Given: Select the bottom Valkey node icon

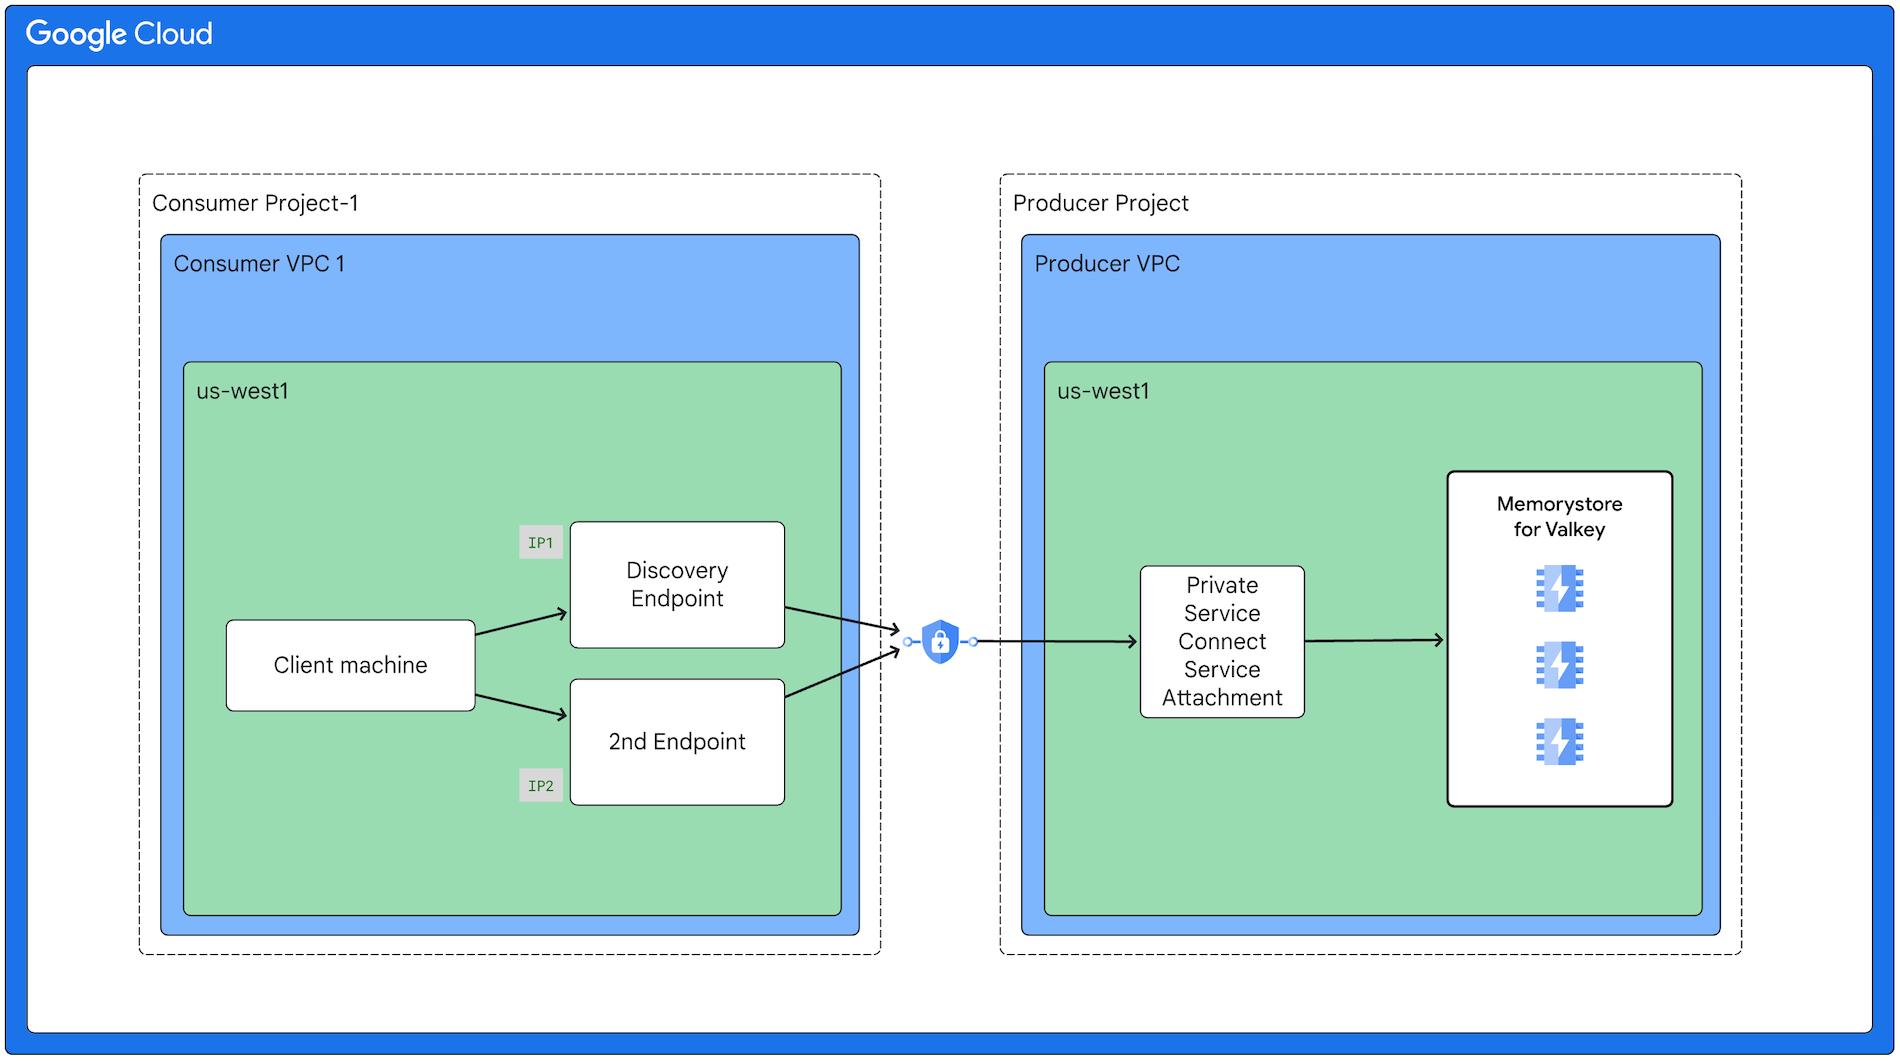Looking at the screenshot, I should coord(1558,741).
